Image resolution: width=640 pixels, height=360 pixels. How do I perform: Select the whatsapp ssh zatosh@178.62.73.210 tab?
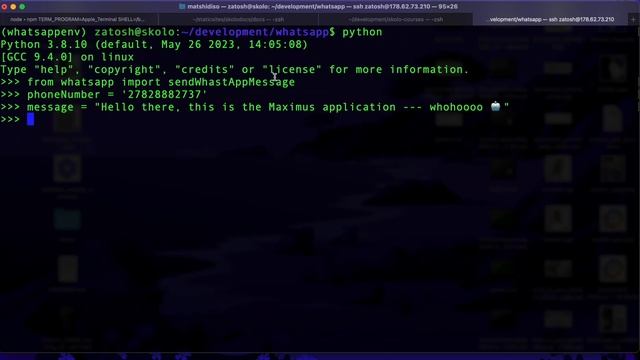(551, 19)
